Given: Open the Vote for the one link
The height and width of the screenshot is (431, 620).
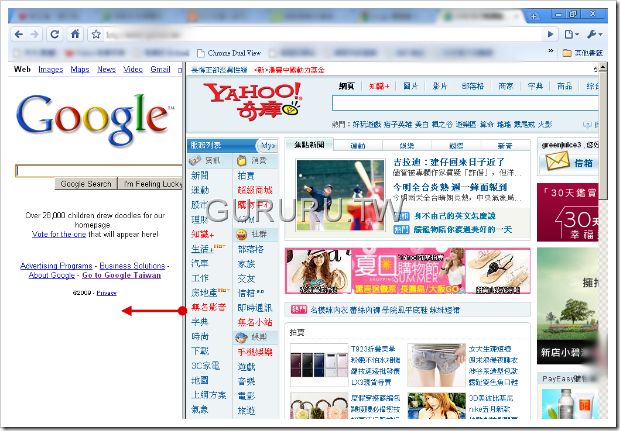Looking at the screenshot, I should click(x=59, y=234).
